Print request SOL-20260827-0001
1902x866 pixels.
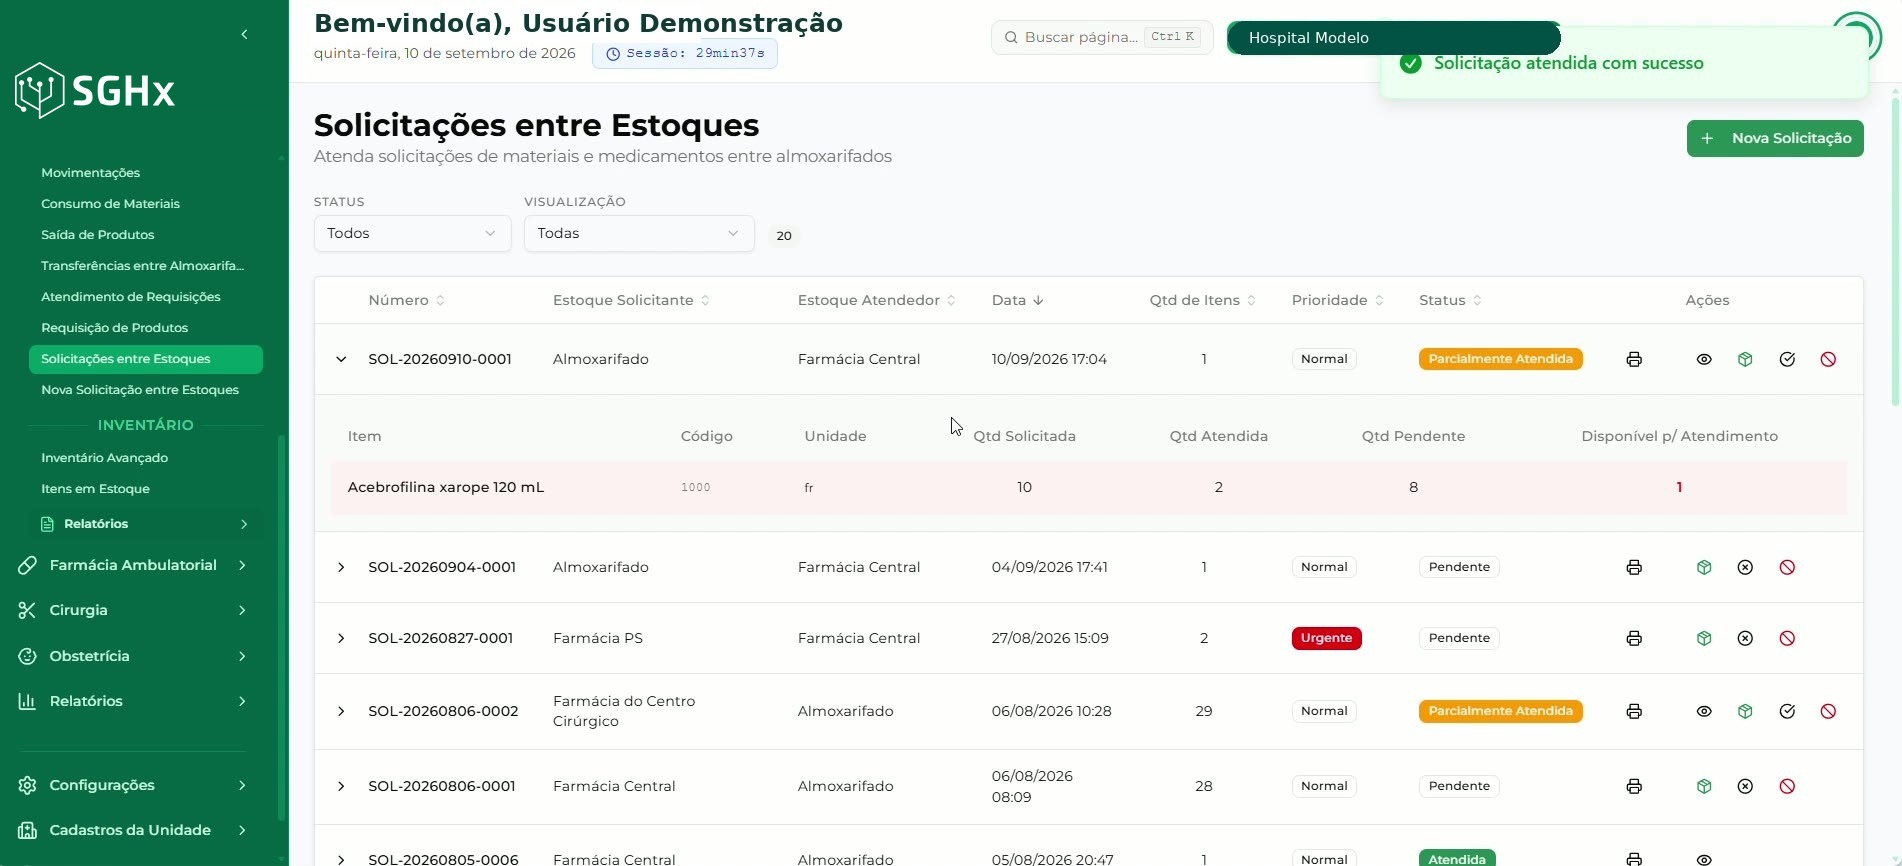(1634, 638)
